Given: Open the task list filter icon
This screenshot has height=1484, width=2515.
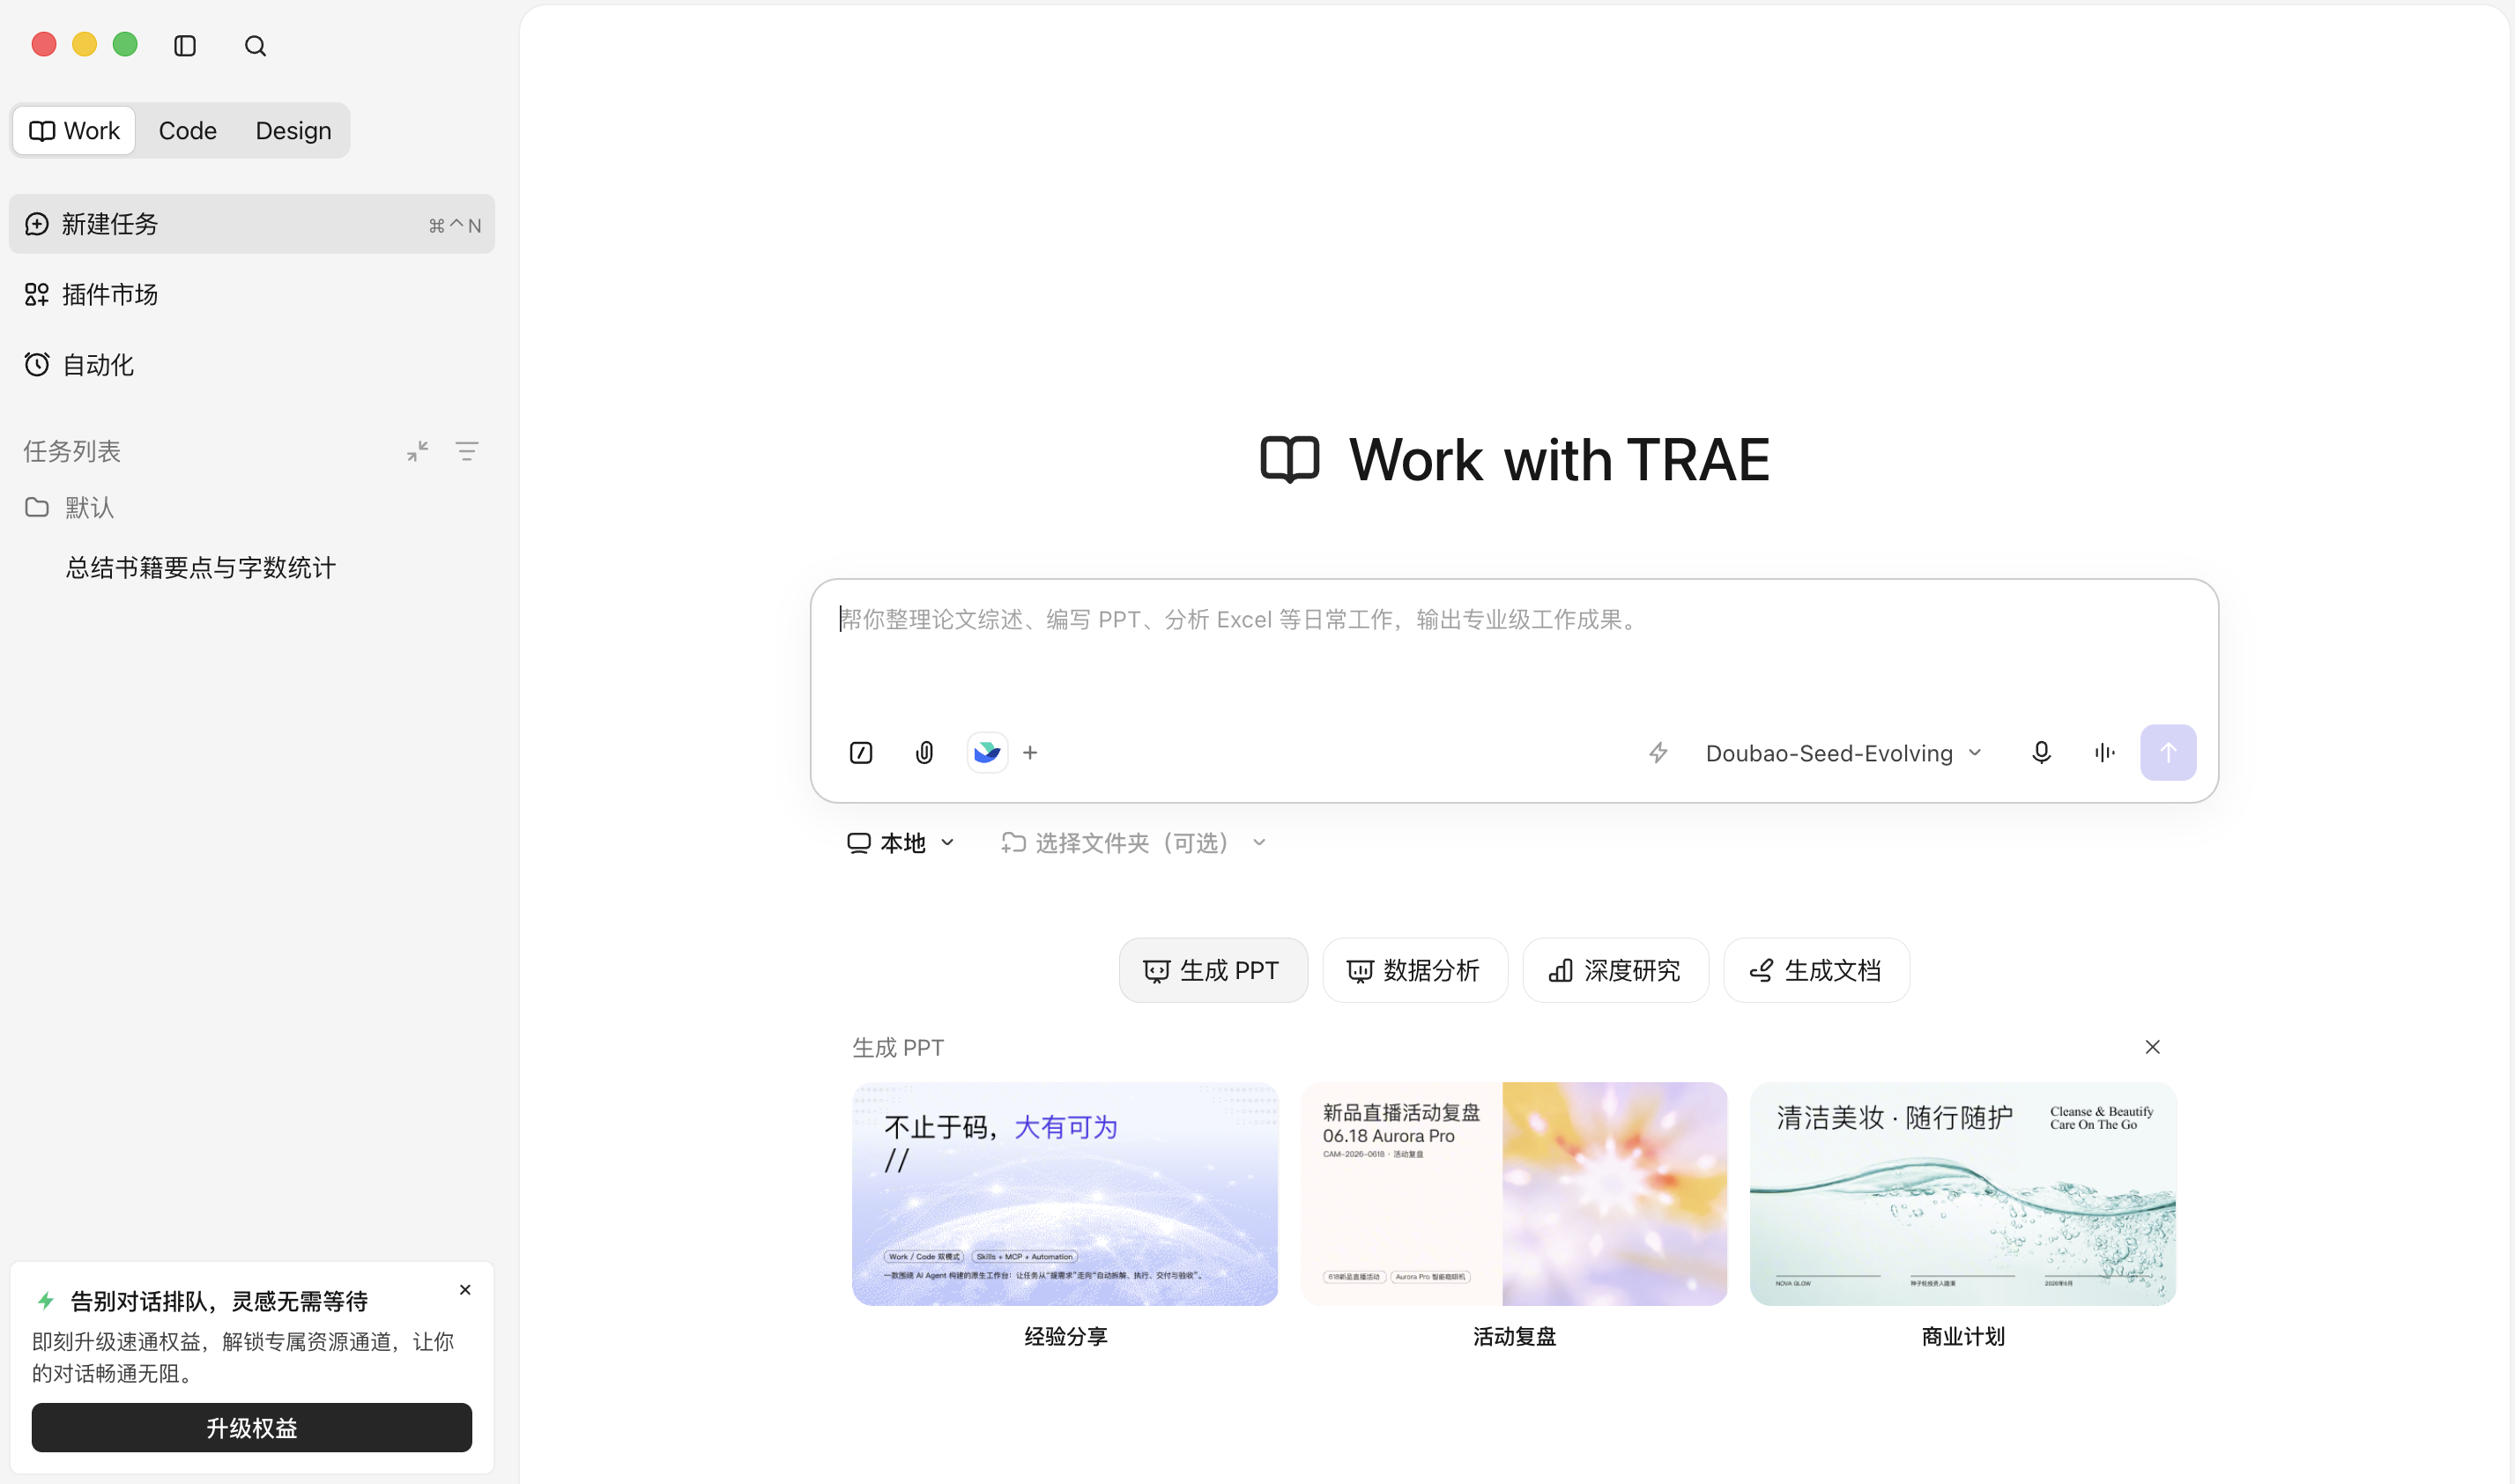Looking at the screenshot, I should click(467, 452).
